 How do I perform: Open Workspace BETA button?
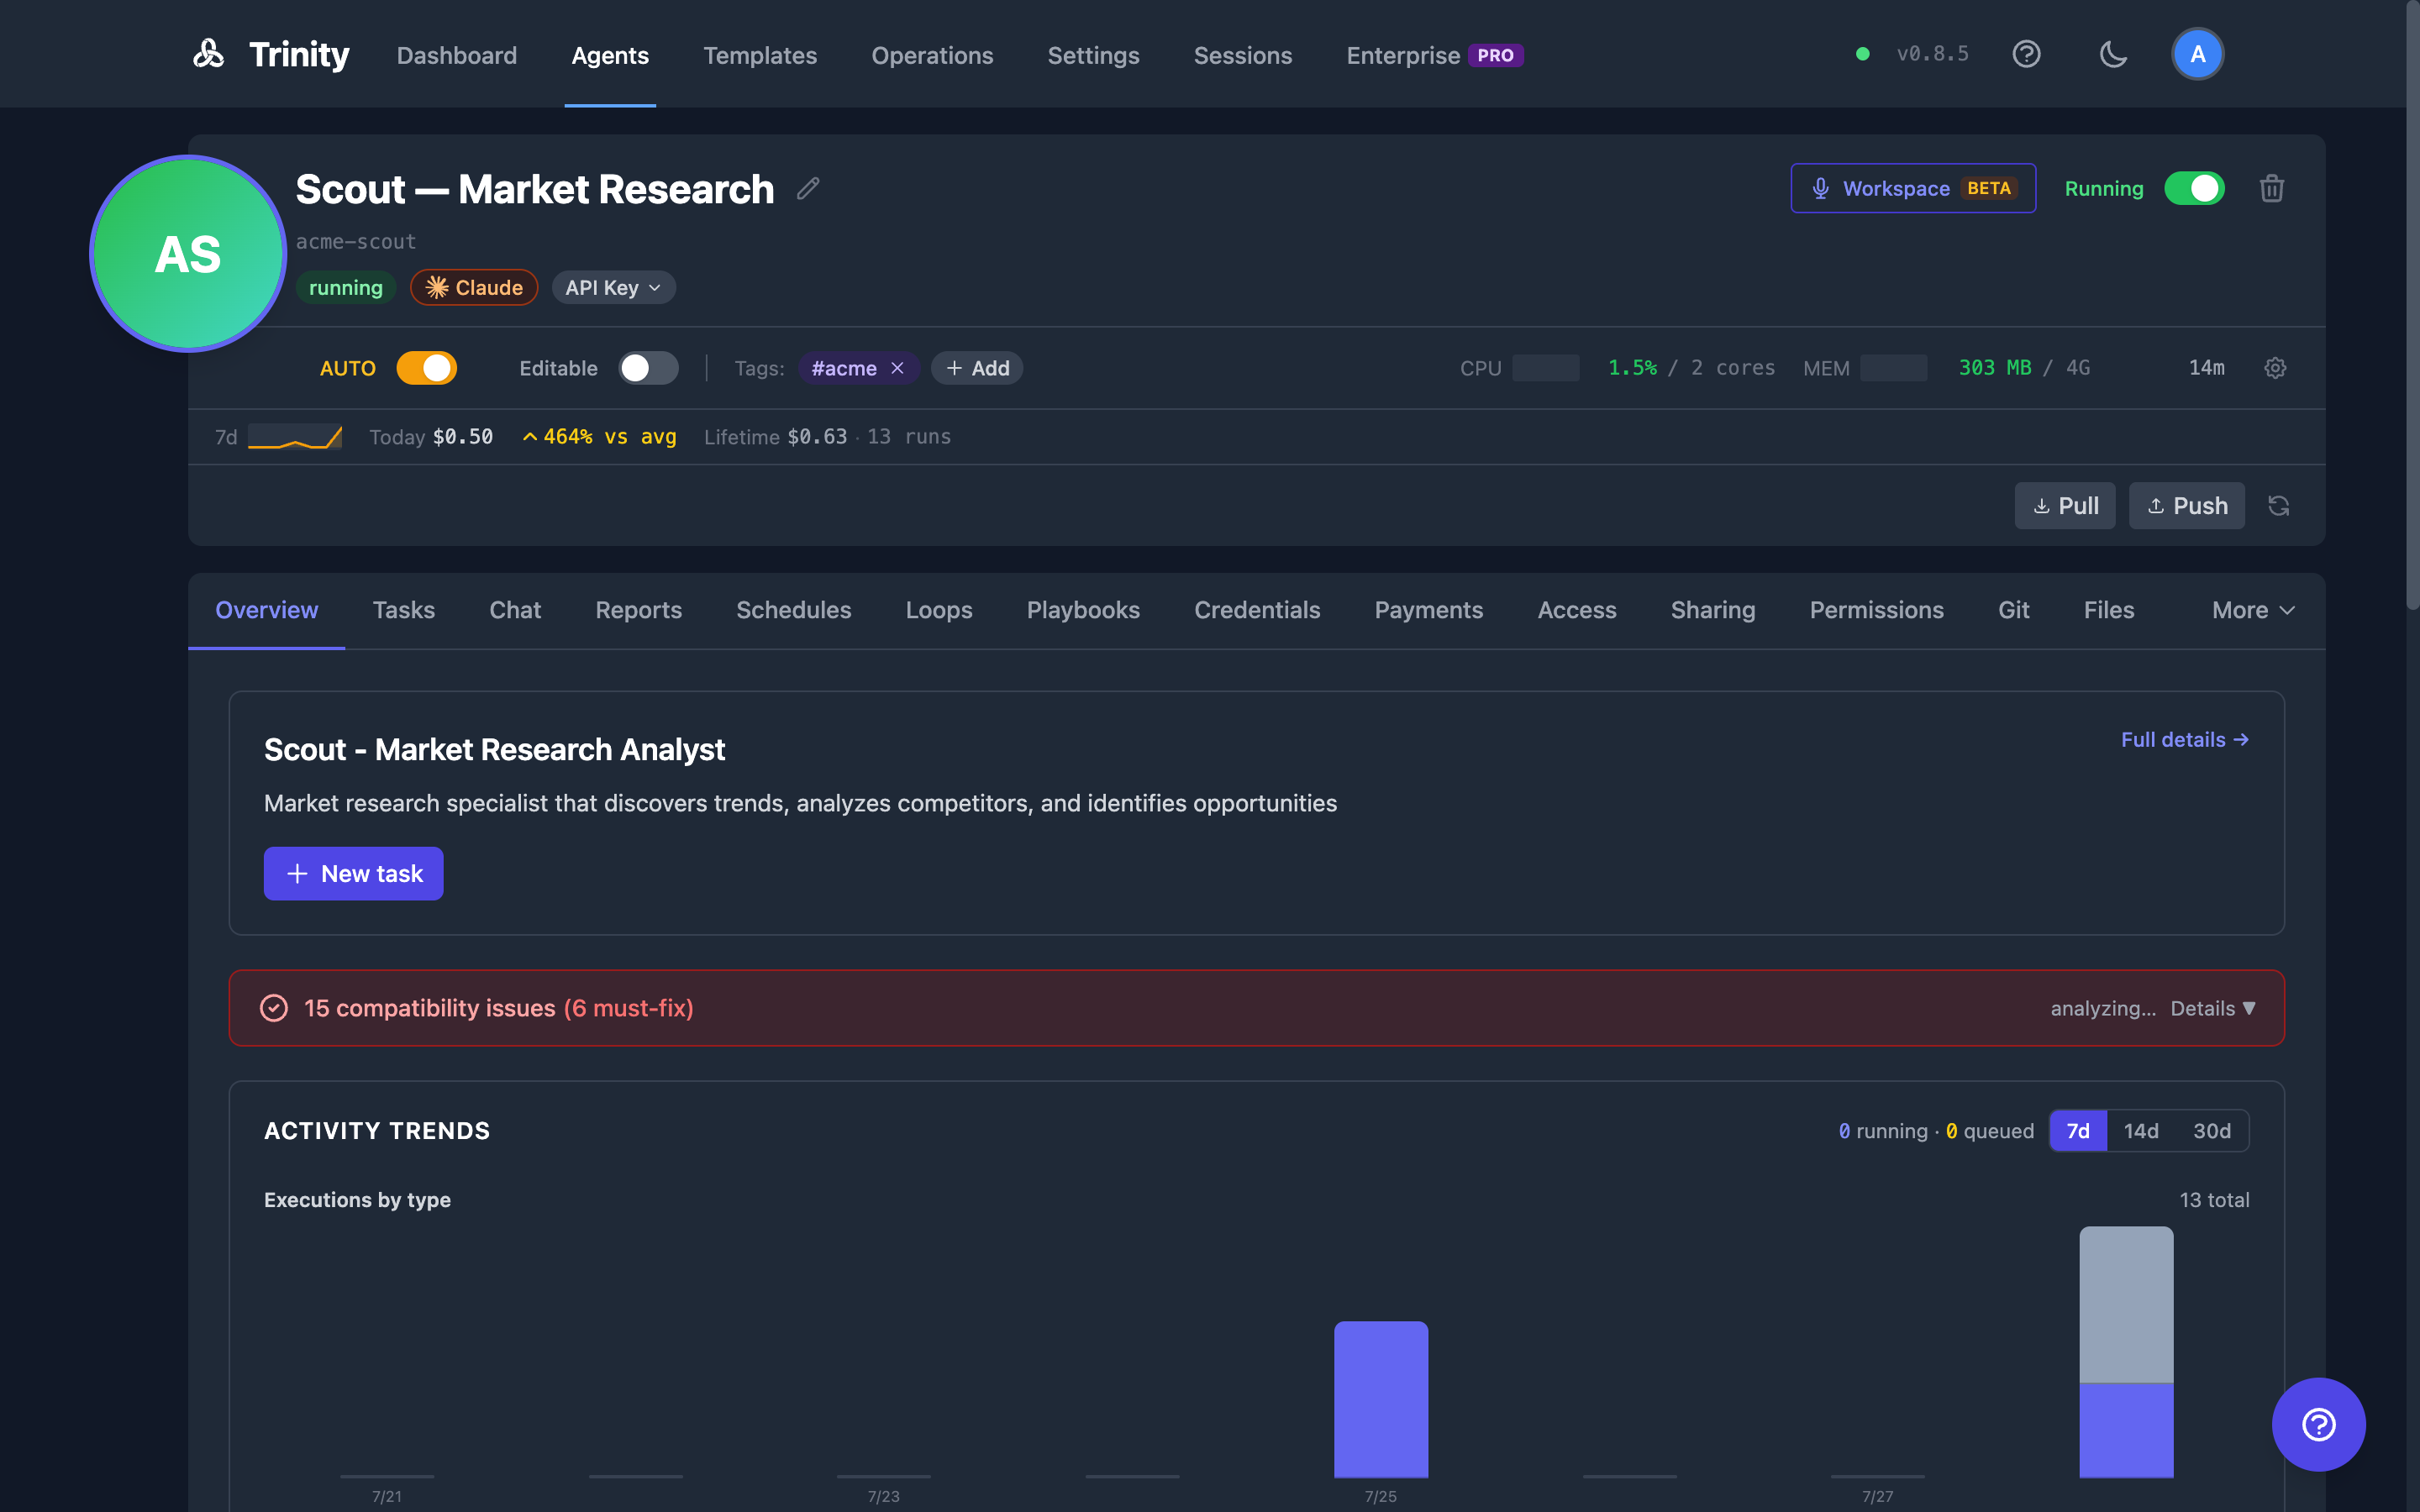[1913, 188]
